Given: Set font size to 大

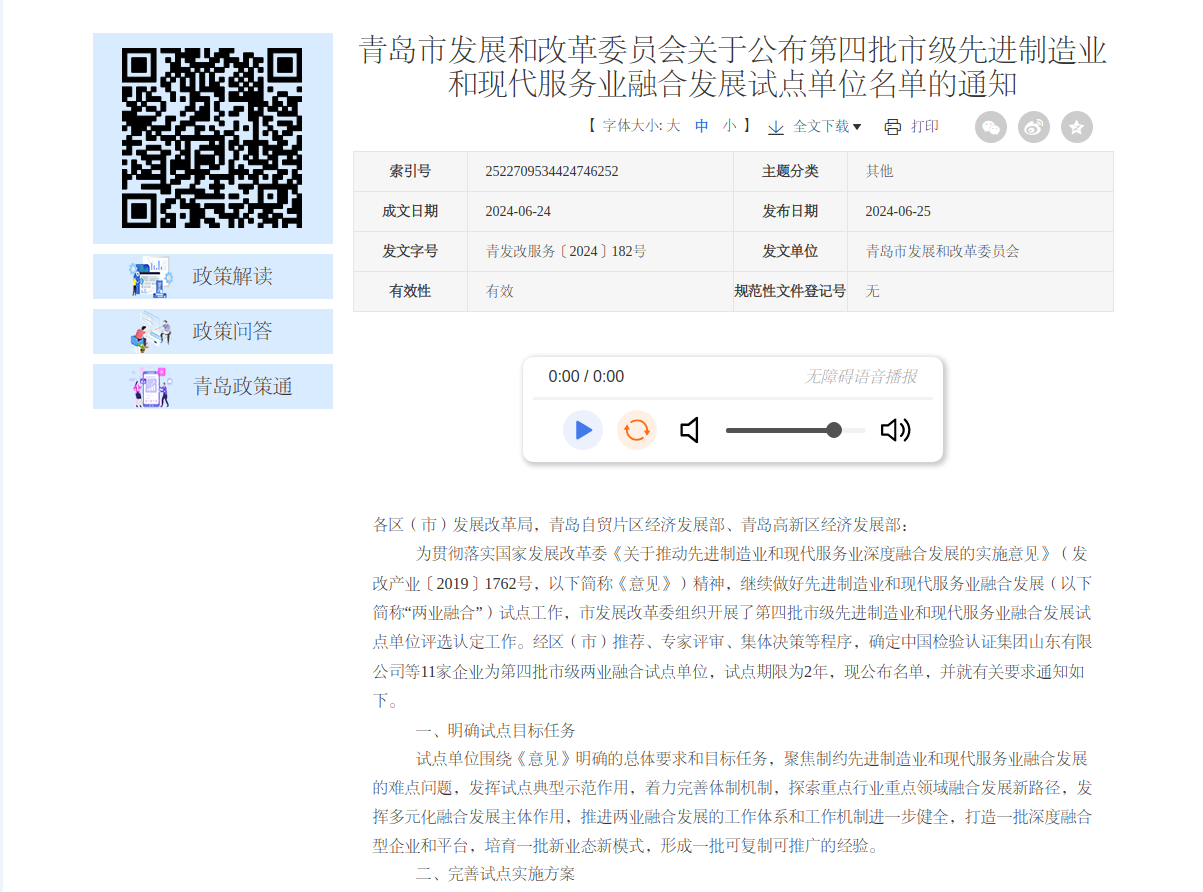Looking at the screenshot, I should click(x=673, y=126).
